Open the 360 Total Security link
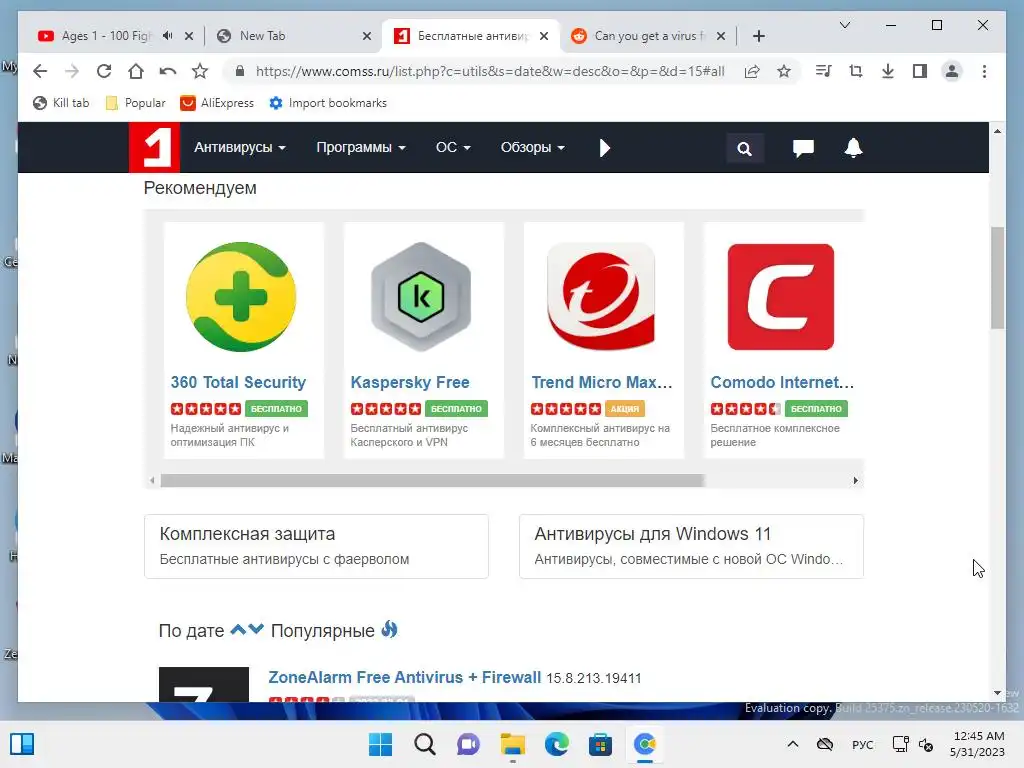Screen dimensions: 1024x768 (238, 382)
